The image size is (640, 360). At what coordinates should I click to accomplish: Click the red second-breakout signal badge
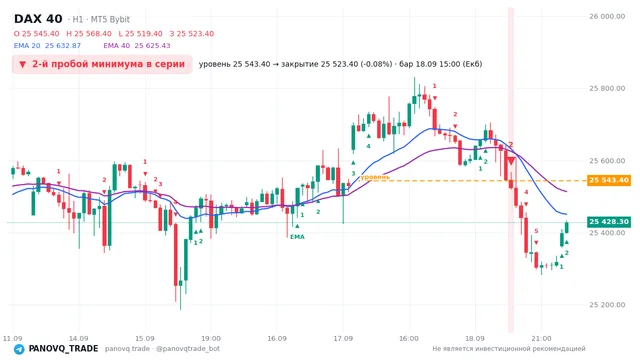click(102, 64)
